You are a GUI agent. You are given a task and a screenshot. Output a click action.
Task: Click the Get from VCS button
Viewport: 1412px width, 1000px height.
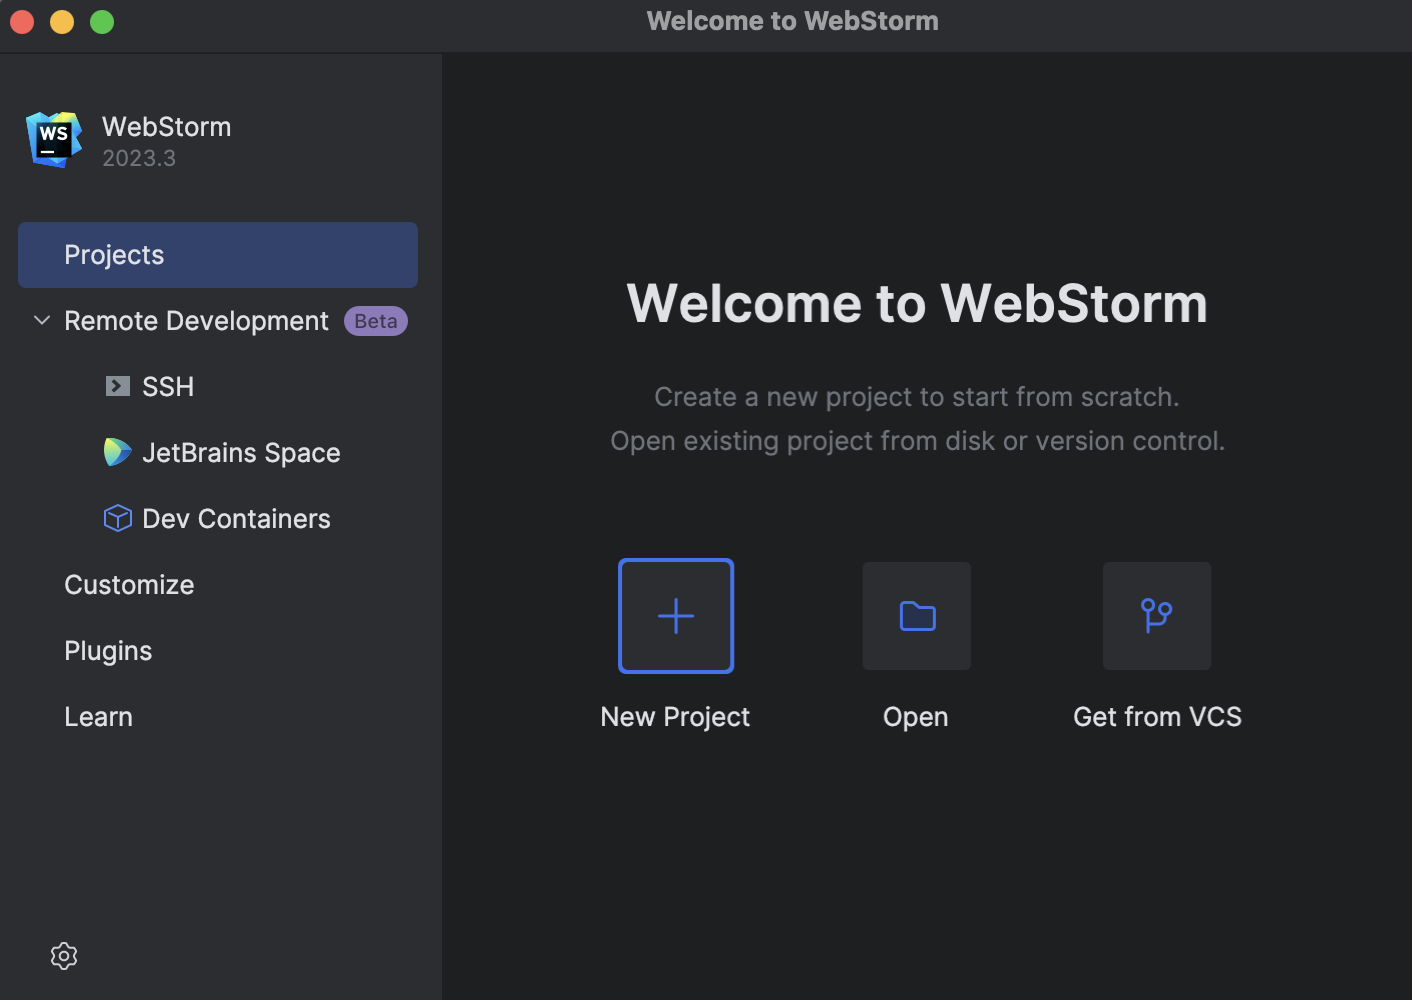[1157, 716]
